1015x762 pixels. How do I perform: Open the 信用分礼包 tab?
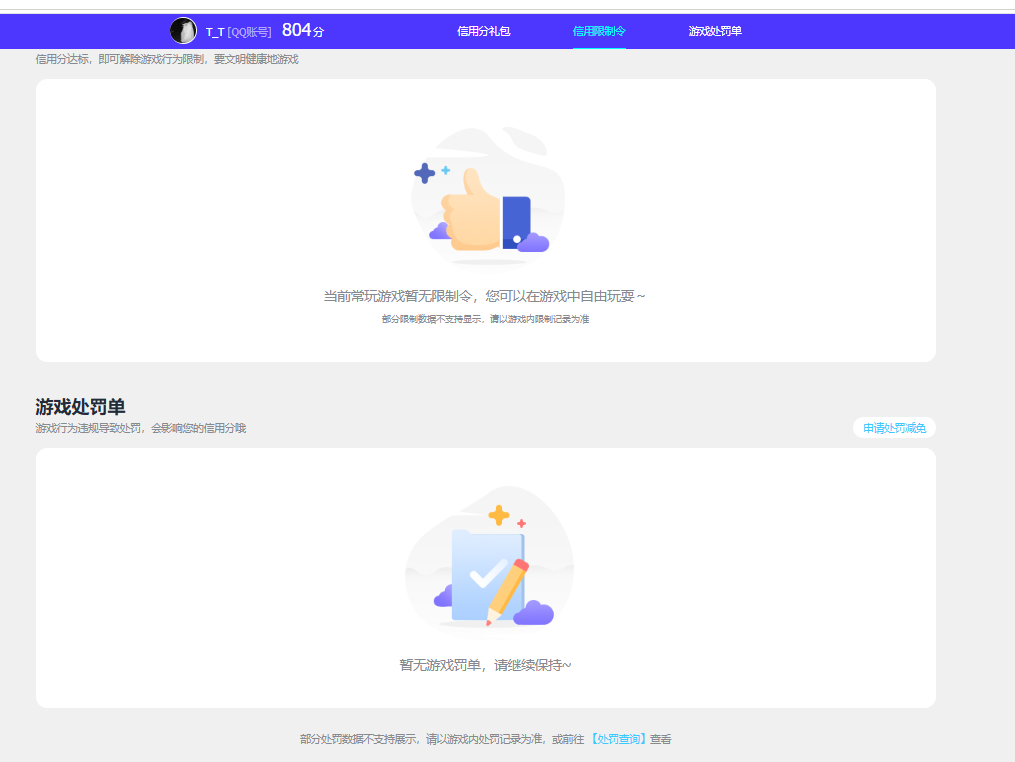pos(484,31)
